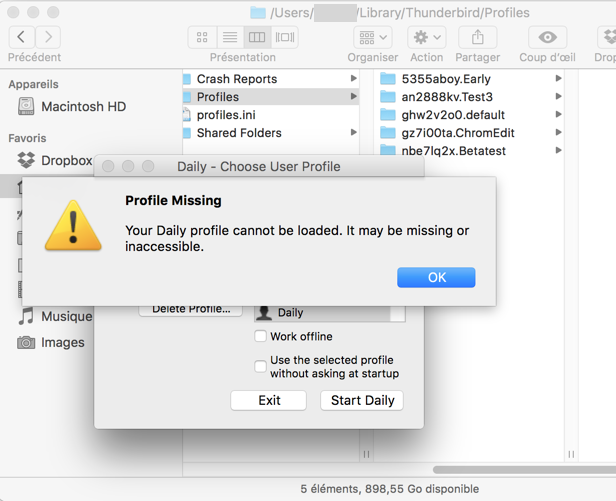Select the Crash Reports folder
This screenshot has height=501, width=616.
point(271,79)
